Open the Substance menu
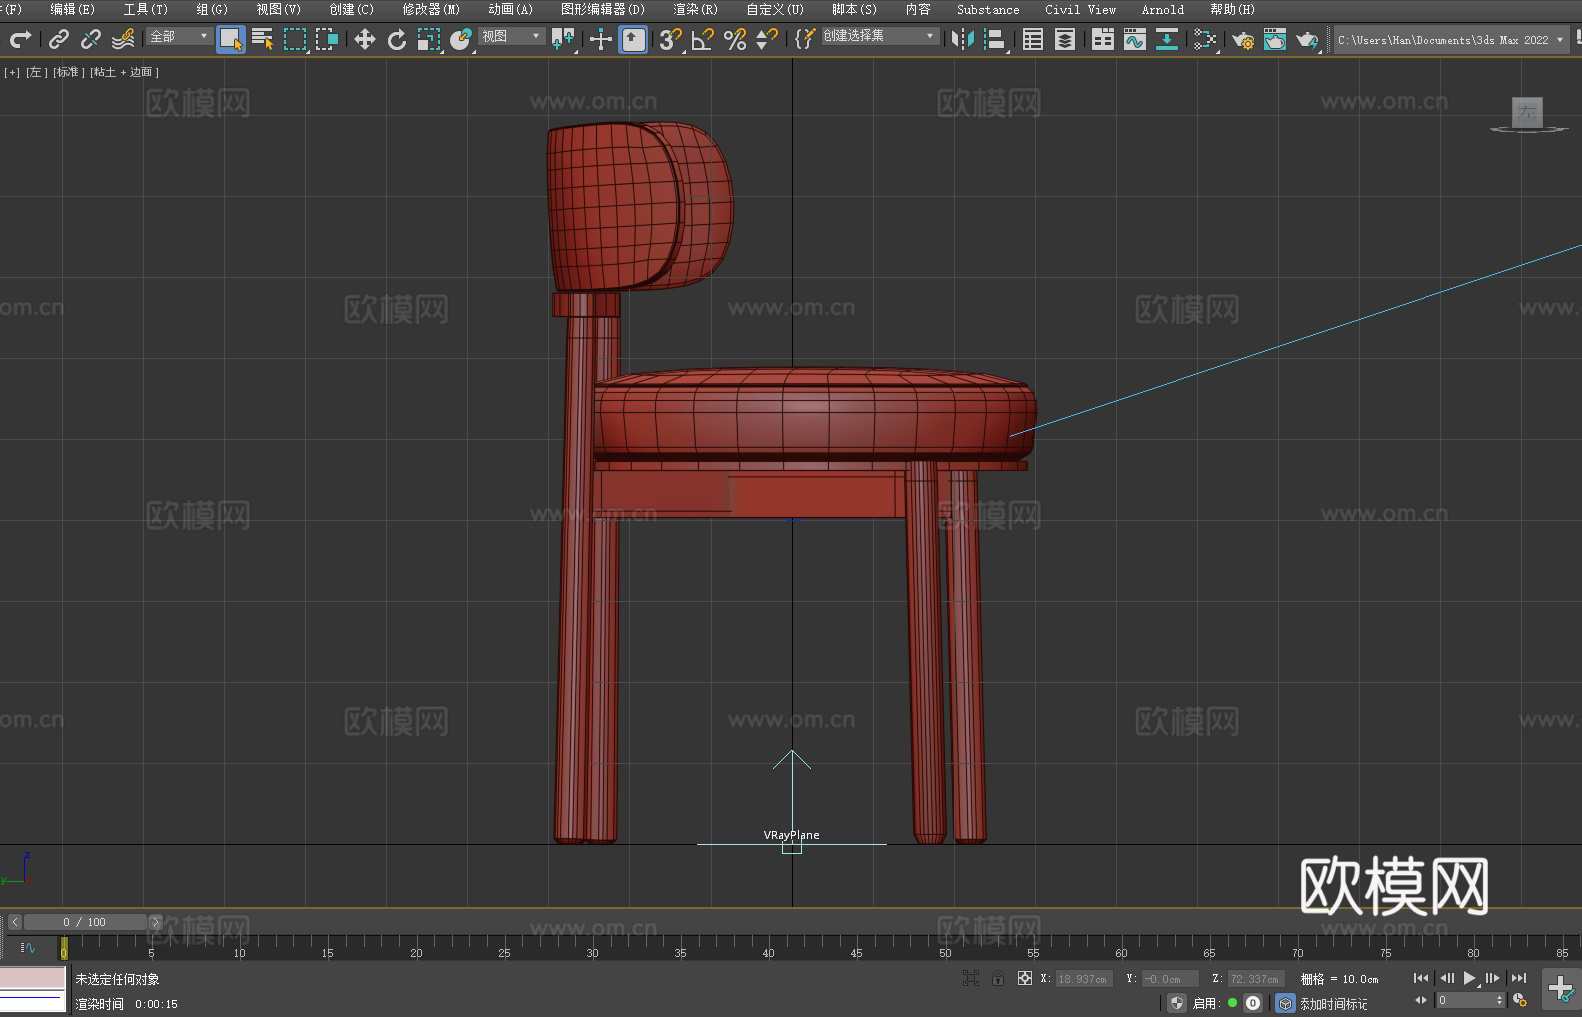The height and width of the screenshot is (1017, 1582). click(988, 9)
